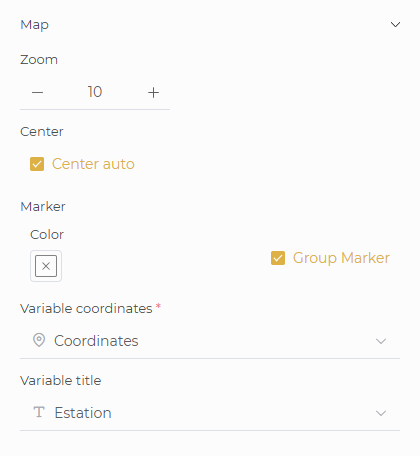Viewport: 420px width, 456px height.
Task: Click the Zoom label
Action: pyautogui.click(x=39, y=60)
